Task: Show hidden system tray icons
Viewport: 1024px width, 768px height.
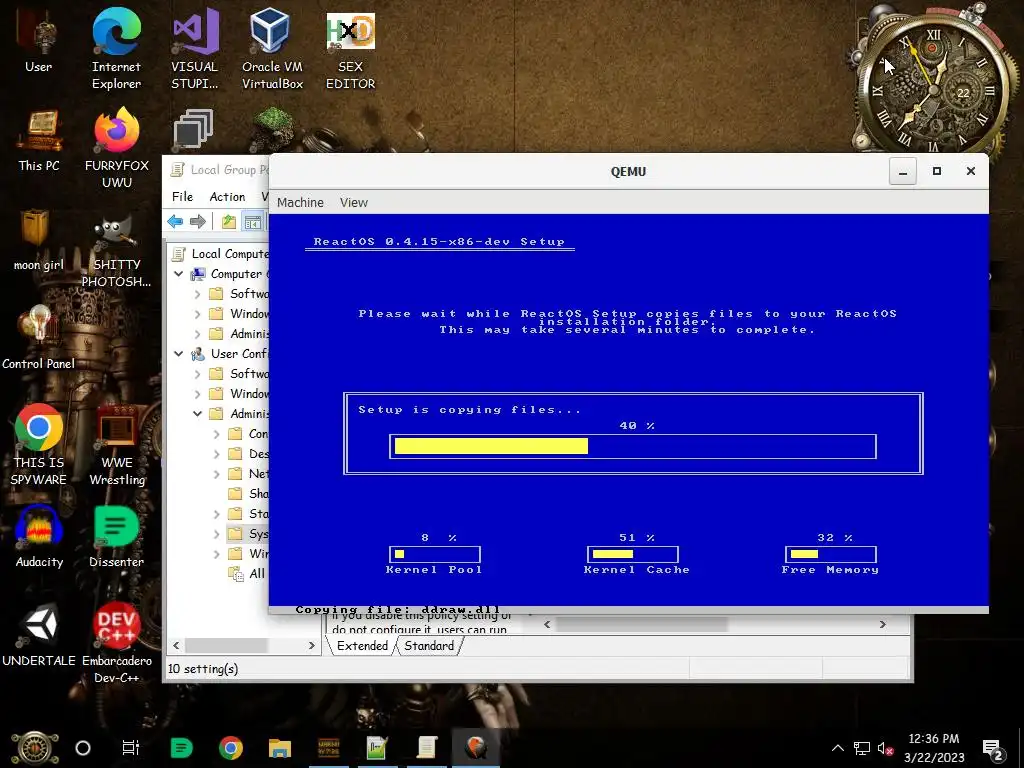Action: [838, 748]
